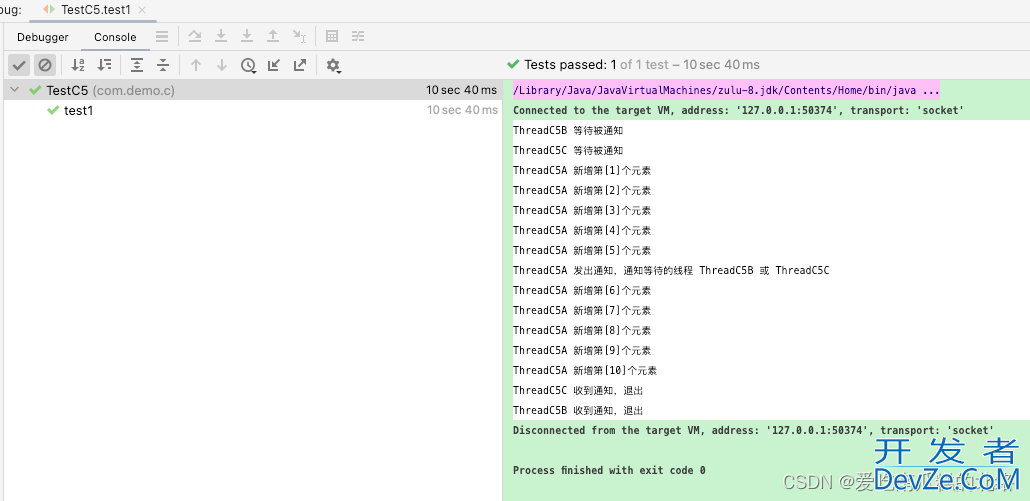Click Export Test Results icon
The height and width of the screenshot is (501, 1030).
[x=300, y=65]
